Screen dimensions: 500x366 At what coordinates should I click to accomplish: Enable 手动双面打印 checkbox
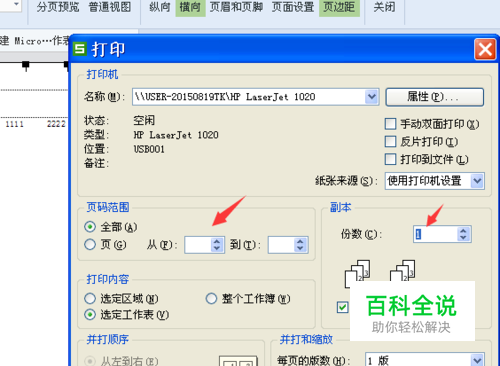(x=390, y=124)
